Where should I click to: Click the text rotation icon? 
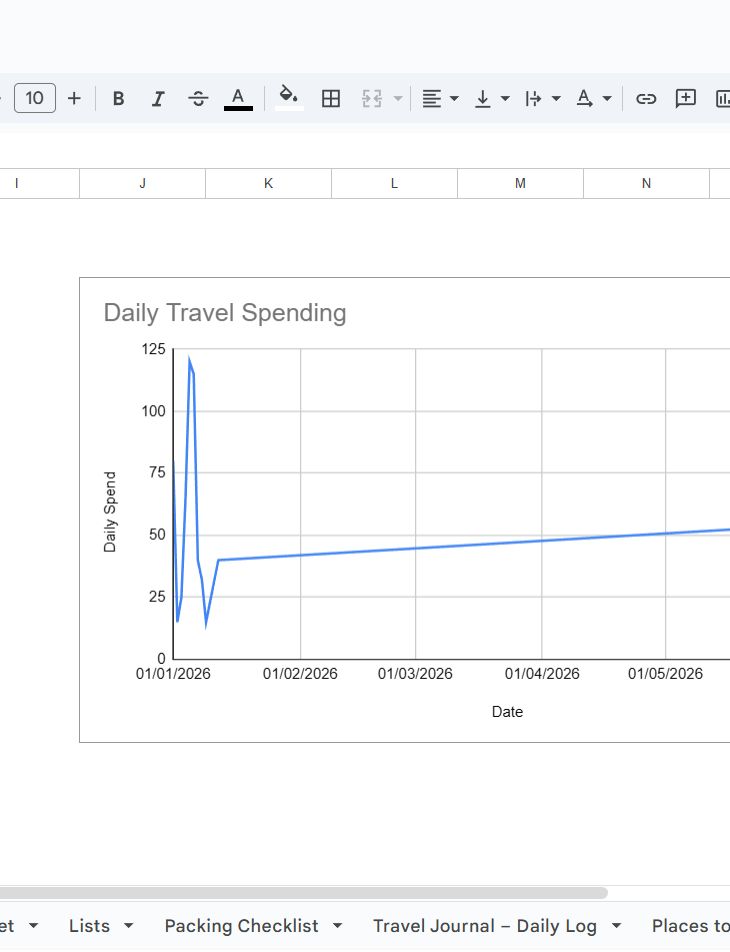[584, 98]
